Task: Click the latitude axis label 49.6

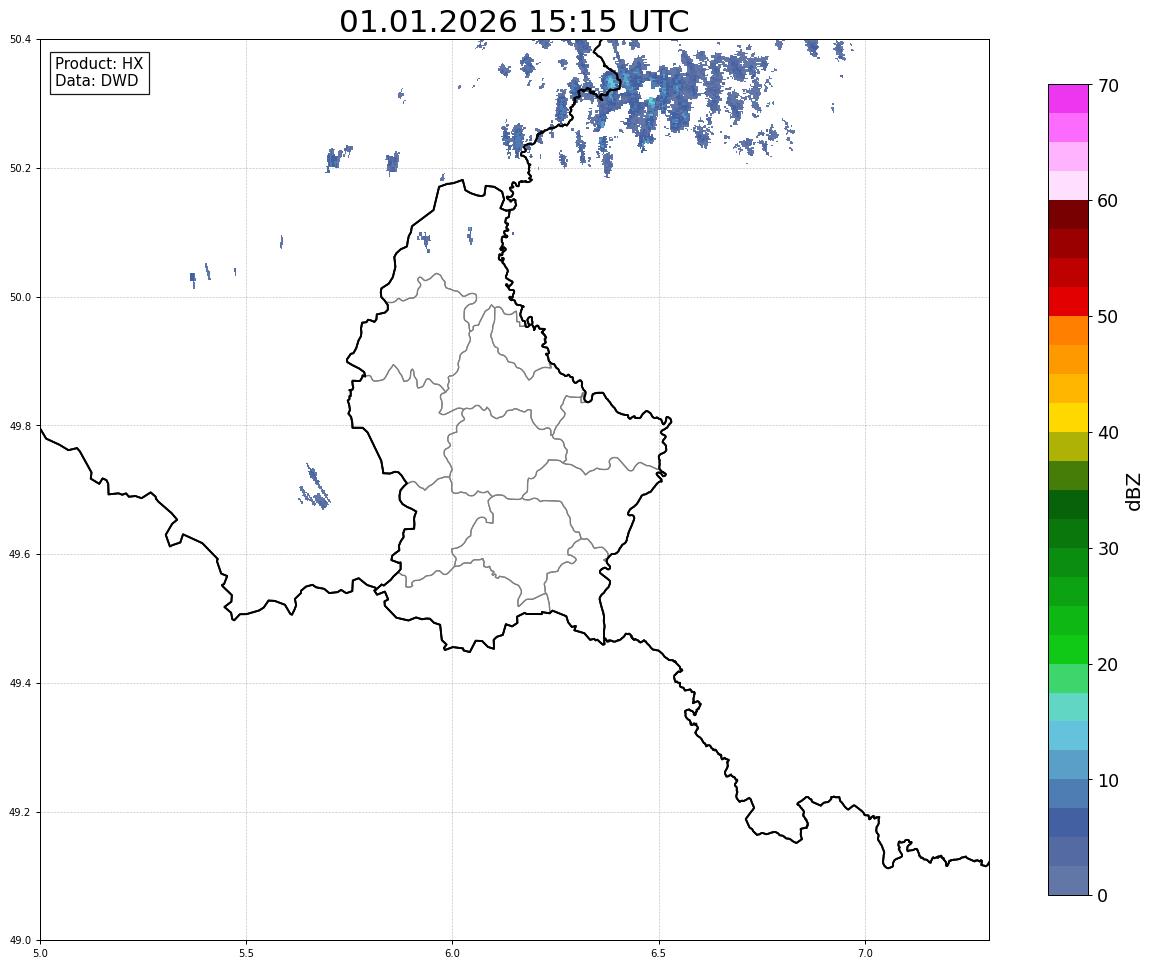Action: tap(20, 555)
